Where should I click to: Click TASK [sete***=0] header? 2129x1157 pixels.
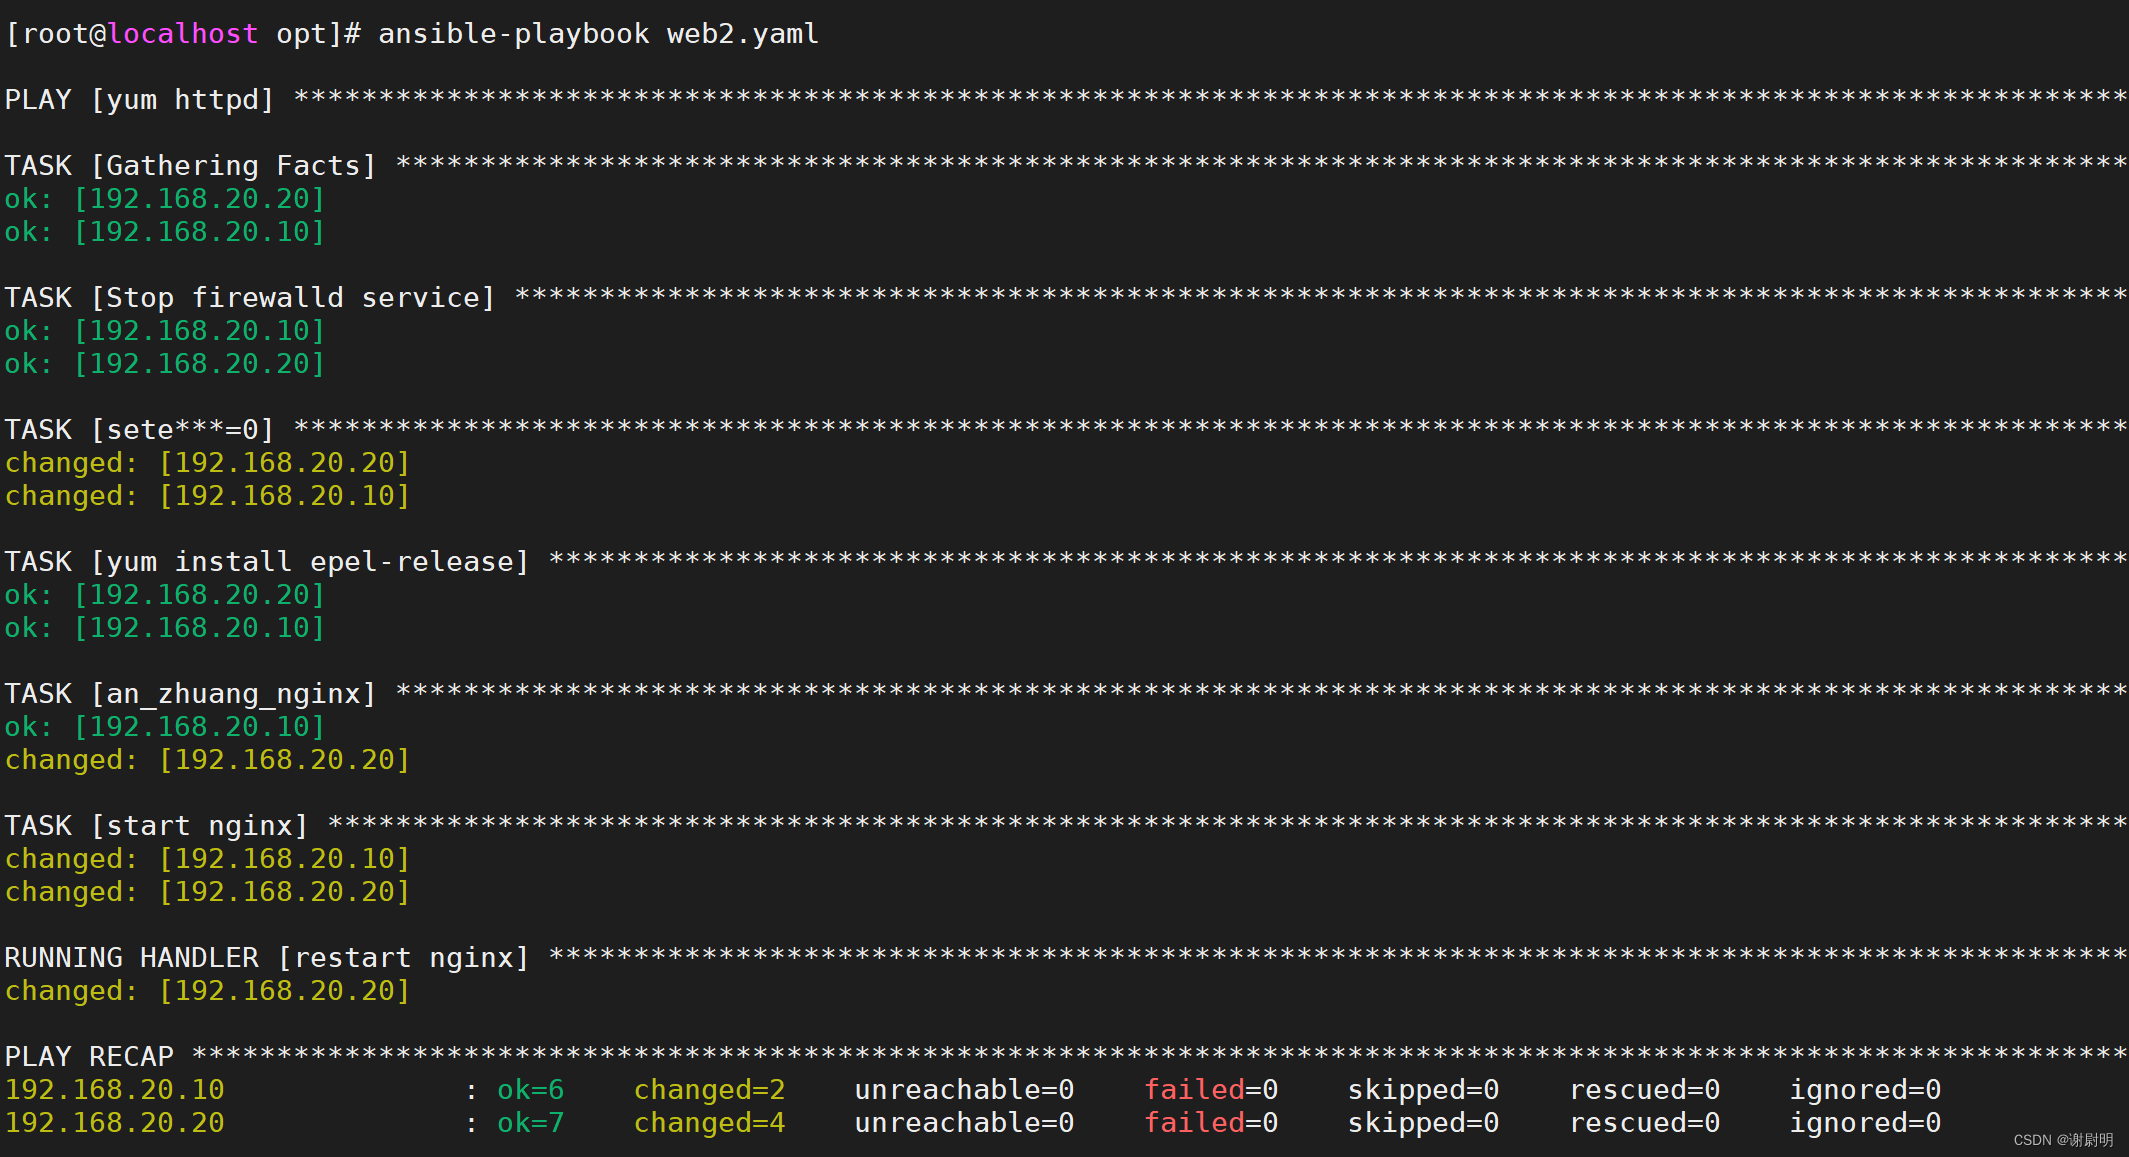(x=139, y=430)
